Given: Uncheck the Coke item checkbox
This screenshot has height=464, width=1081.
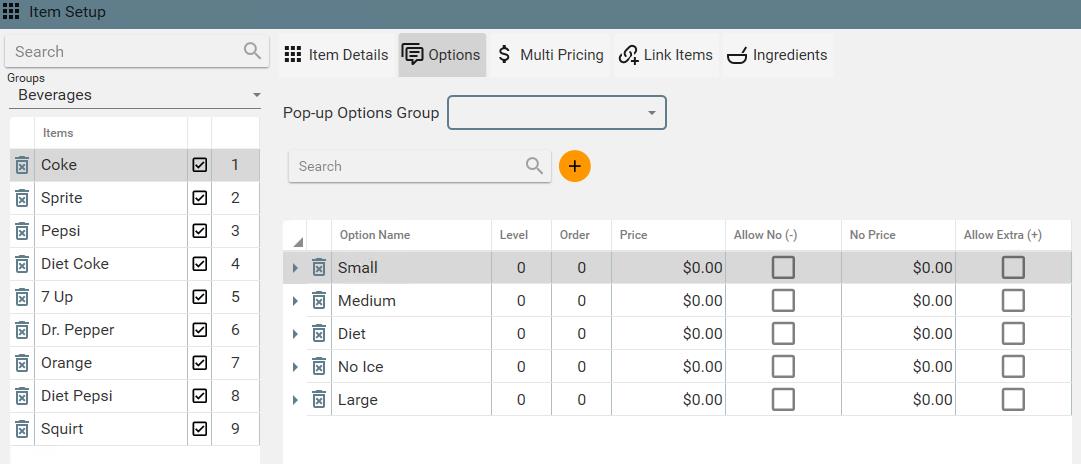Looking at the screenshot, I should 200,165.
